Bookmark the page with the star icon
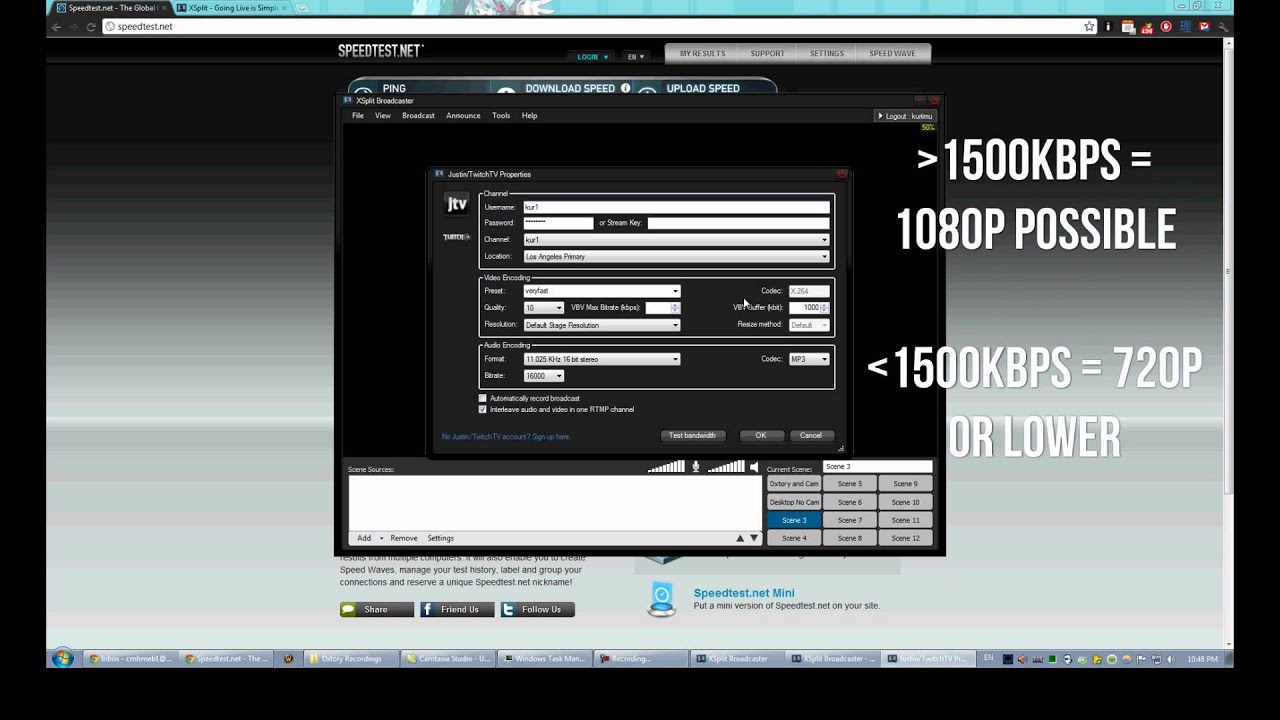This screenshot has height=720, width=1280. coord(1089,27)
